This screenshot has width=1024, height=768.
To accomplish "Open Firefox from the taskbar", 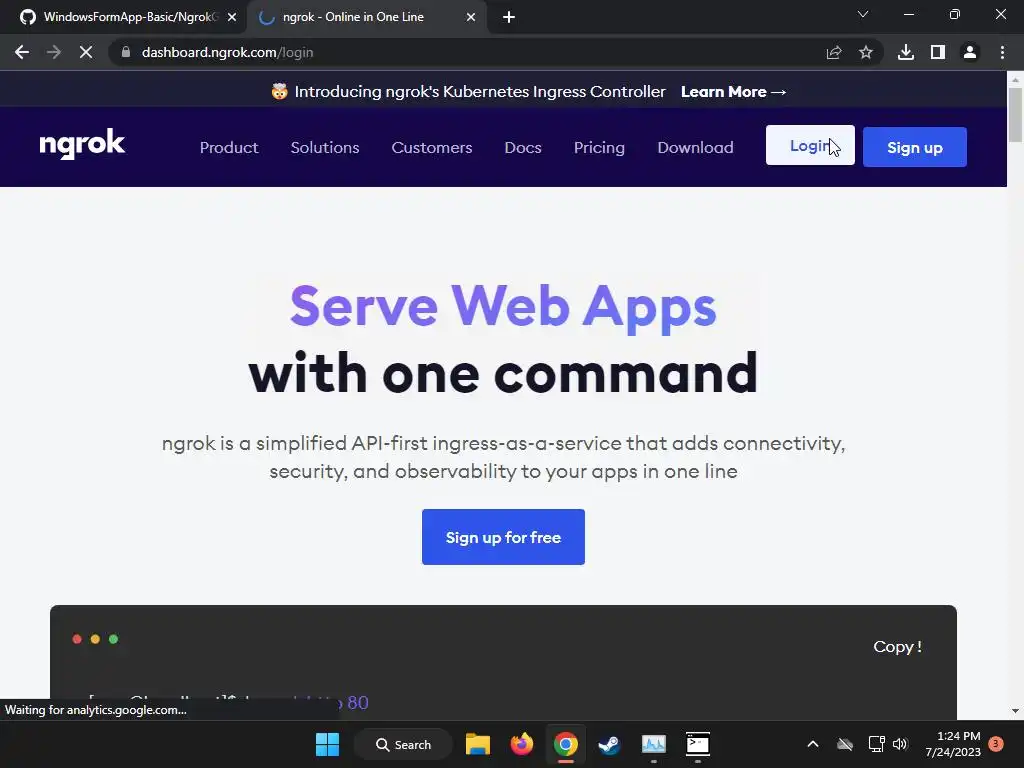I will pos(521,744).
